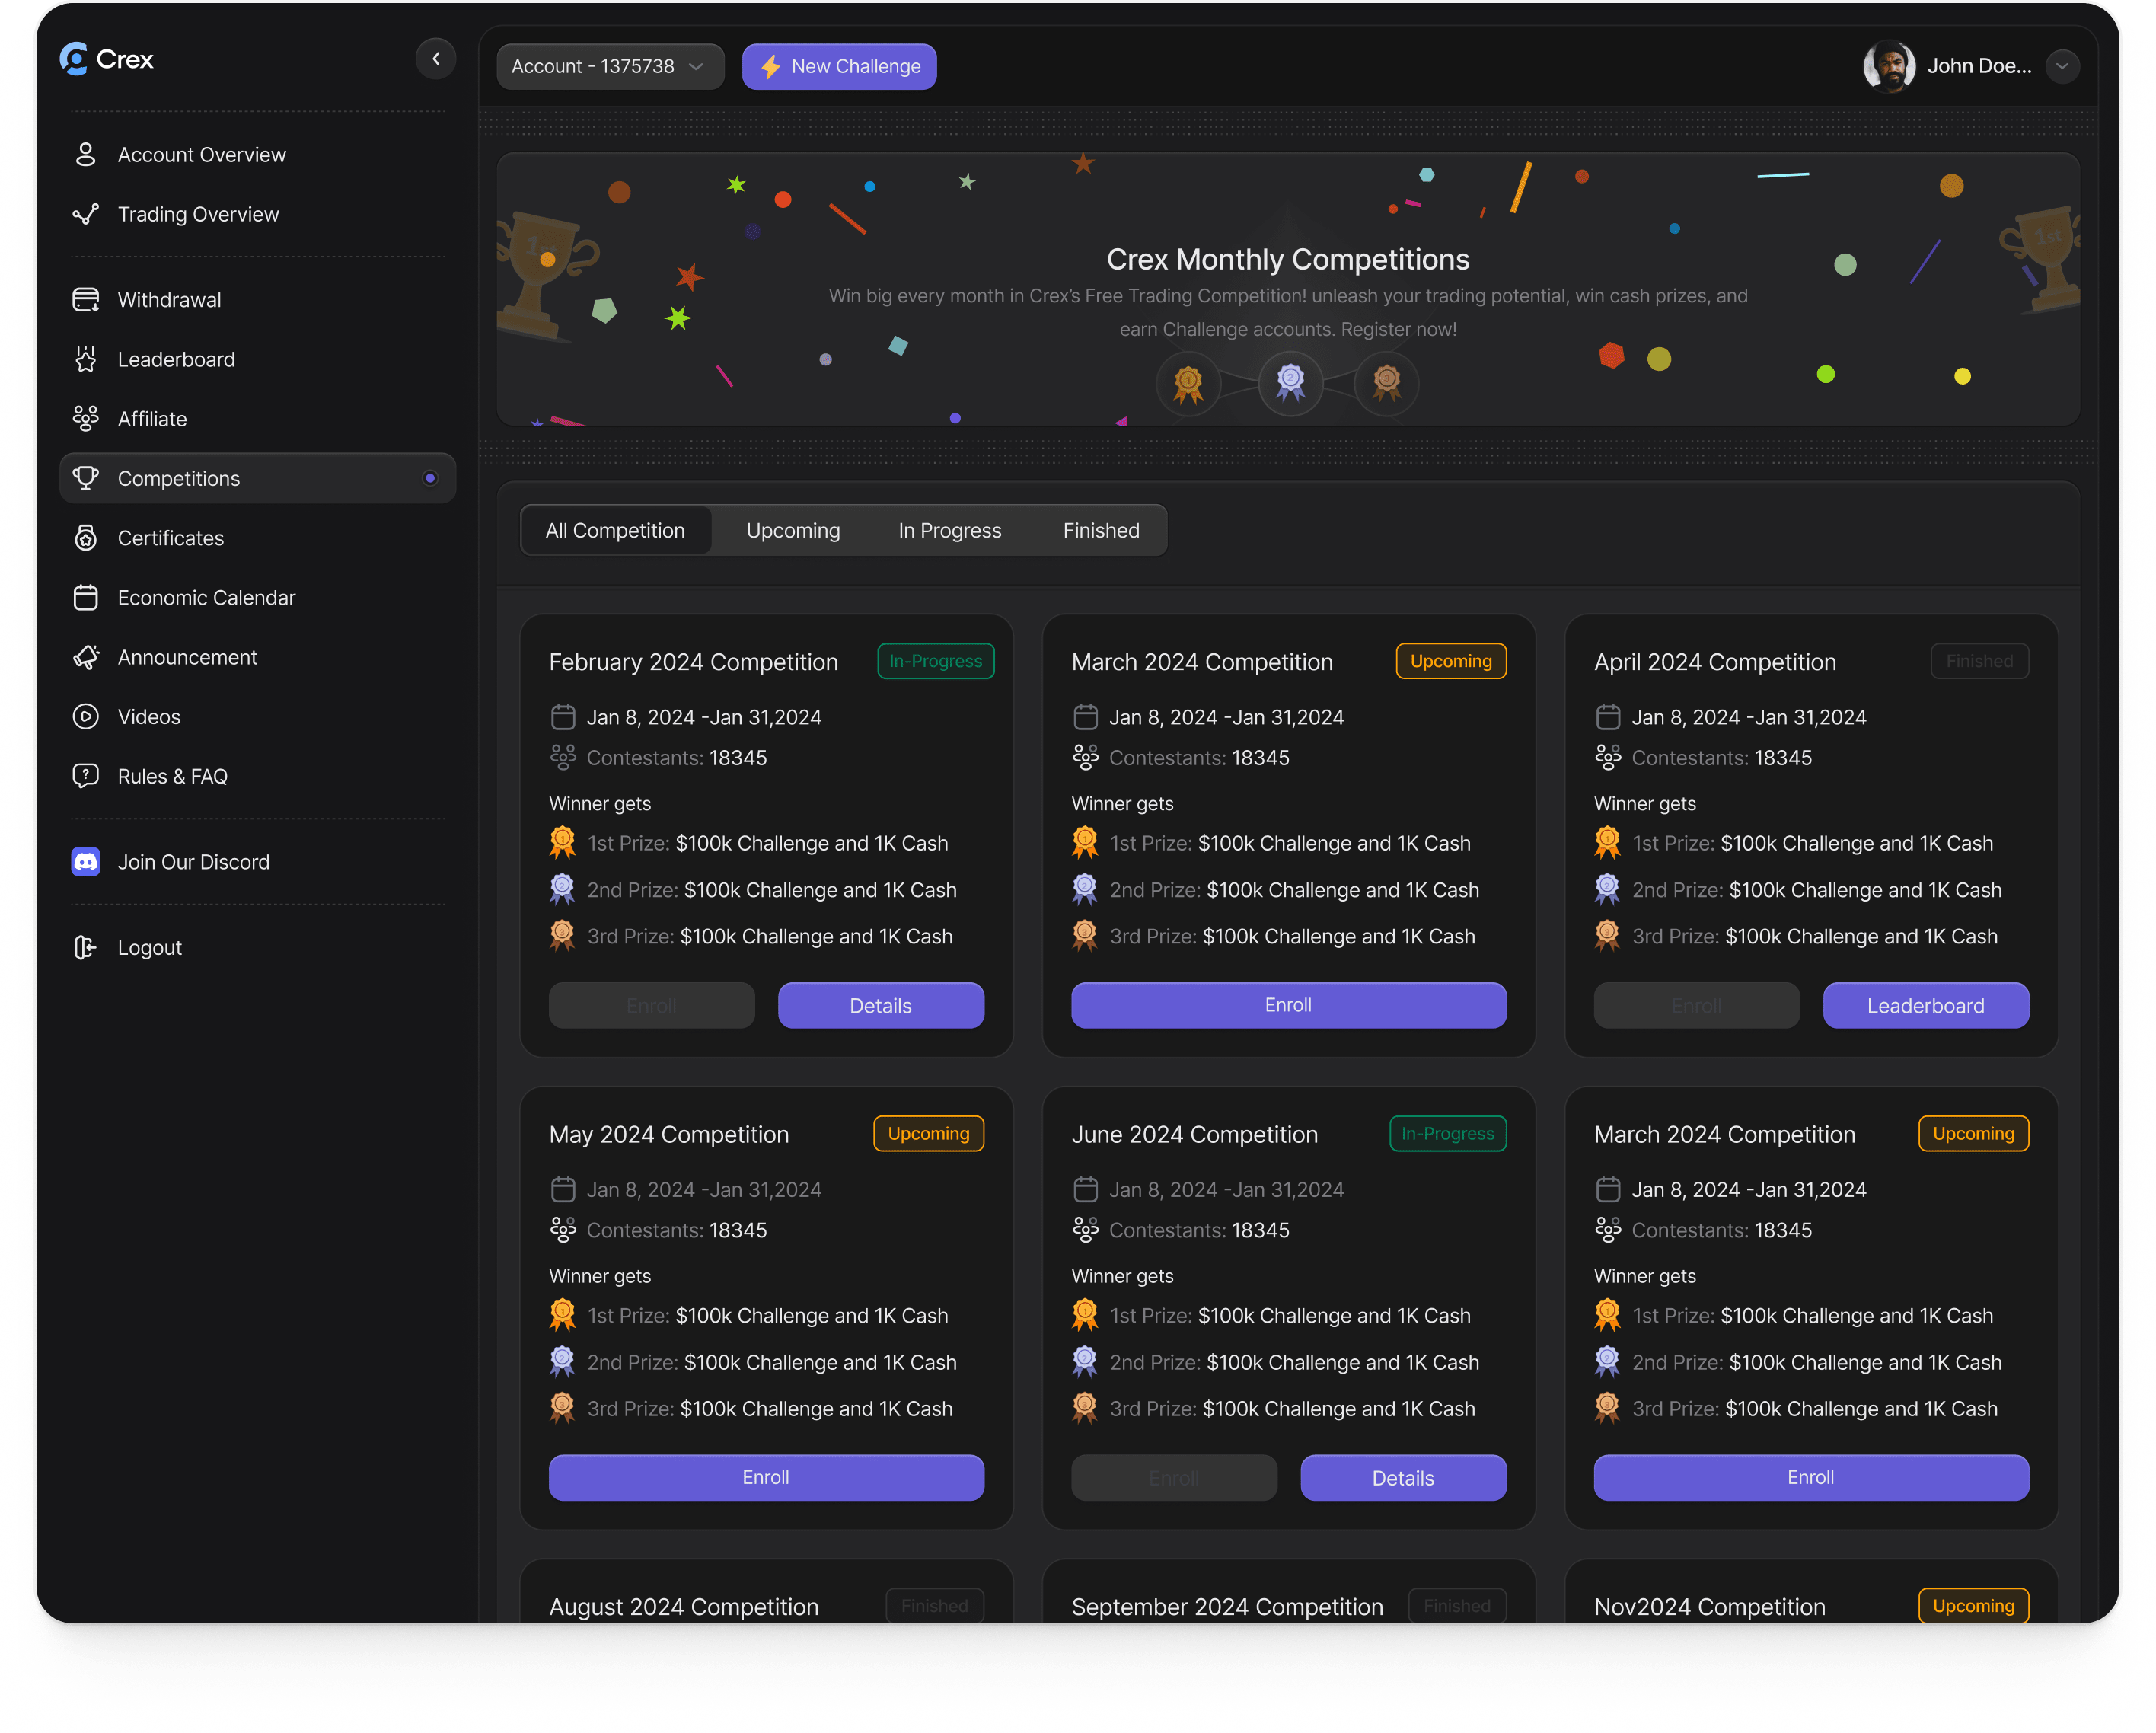The height and width of the screenshot is (1733, 2156).
Task: Switch to the Upcoming tab
Action: tap(793, 530)
